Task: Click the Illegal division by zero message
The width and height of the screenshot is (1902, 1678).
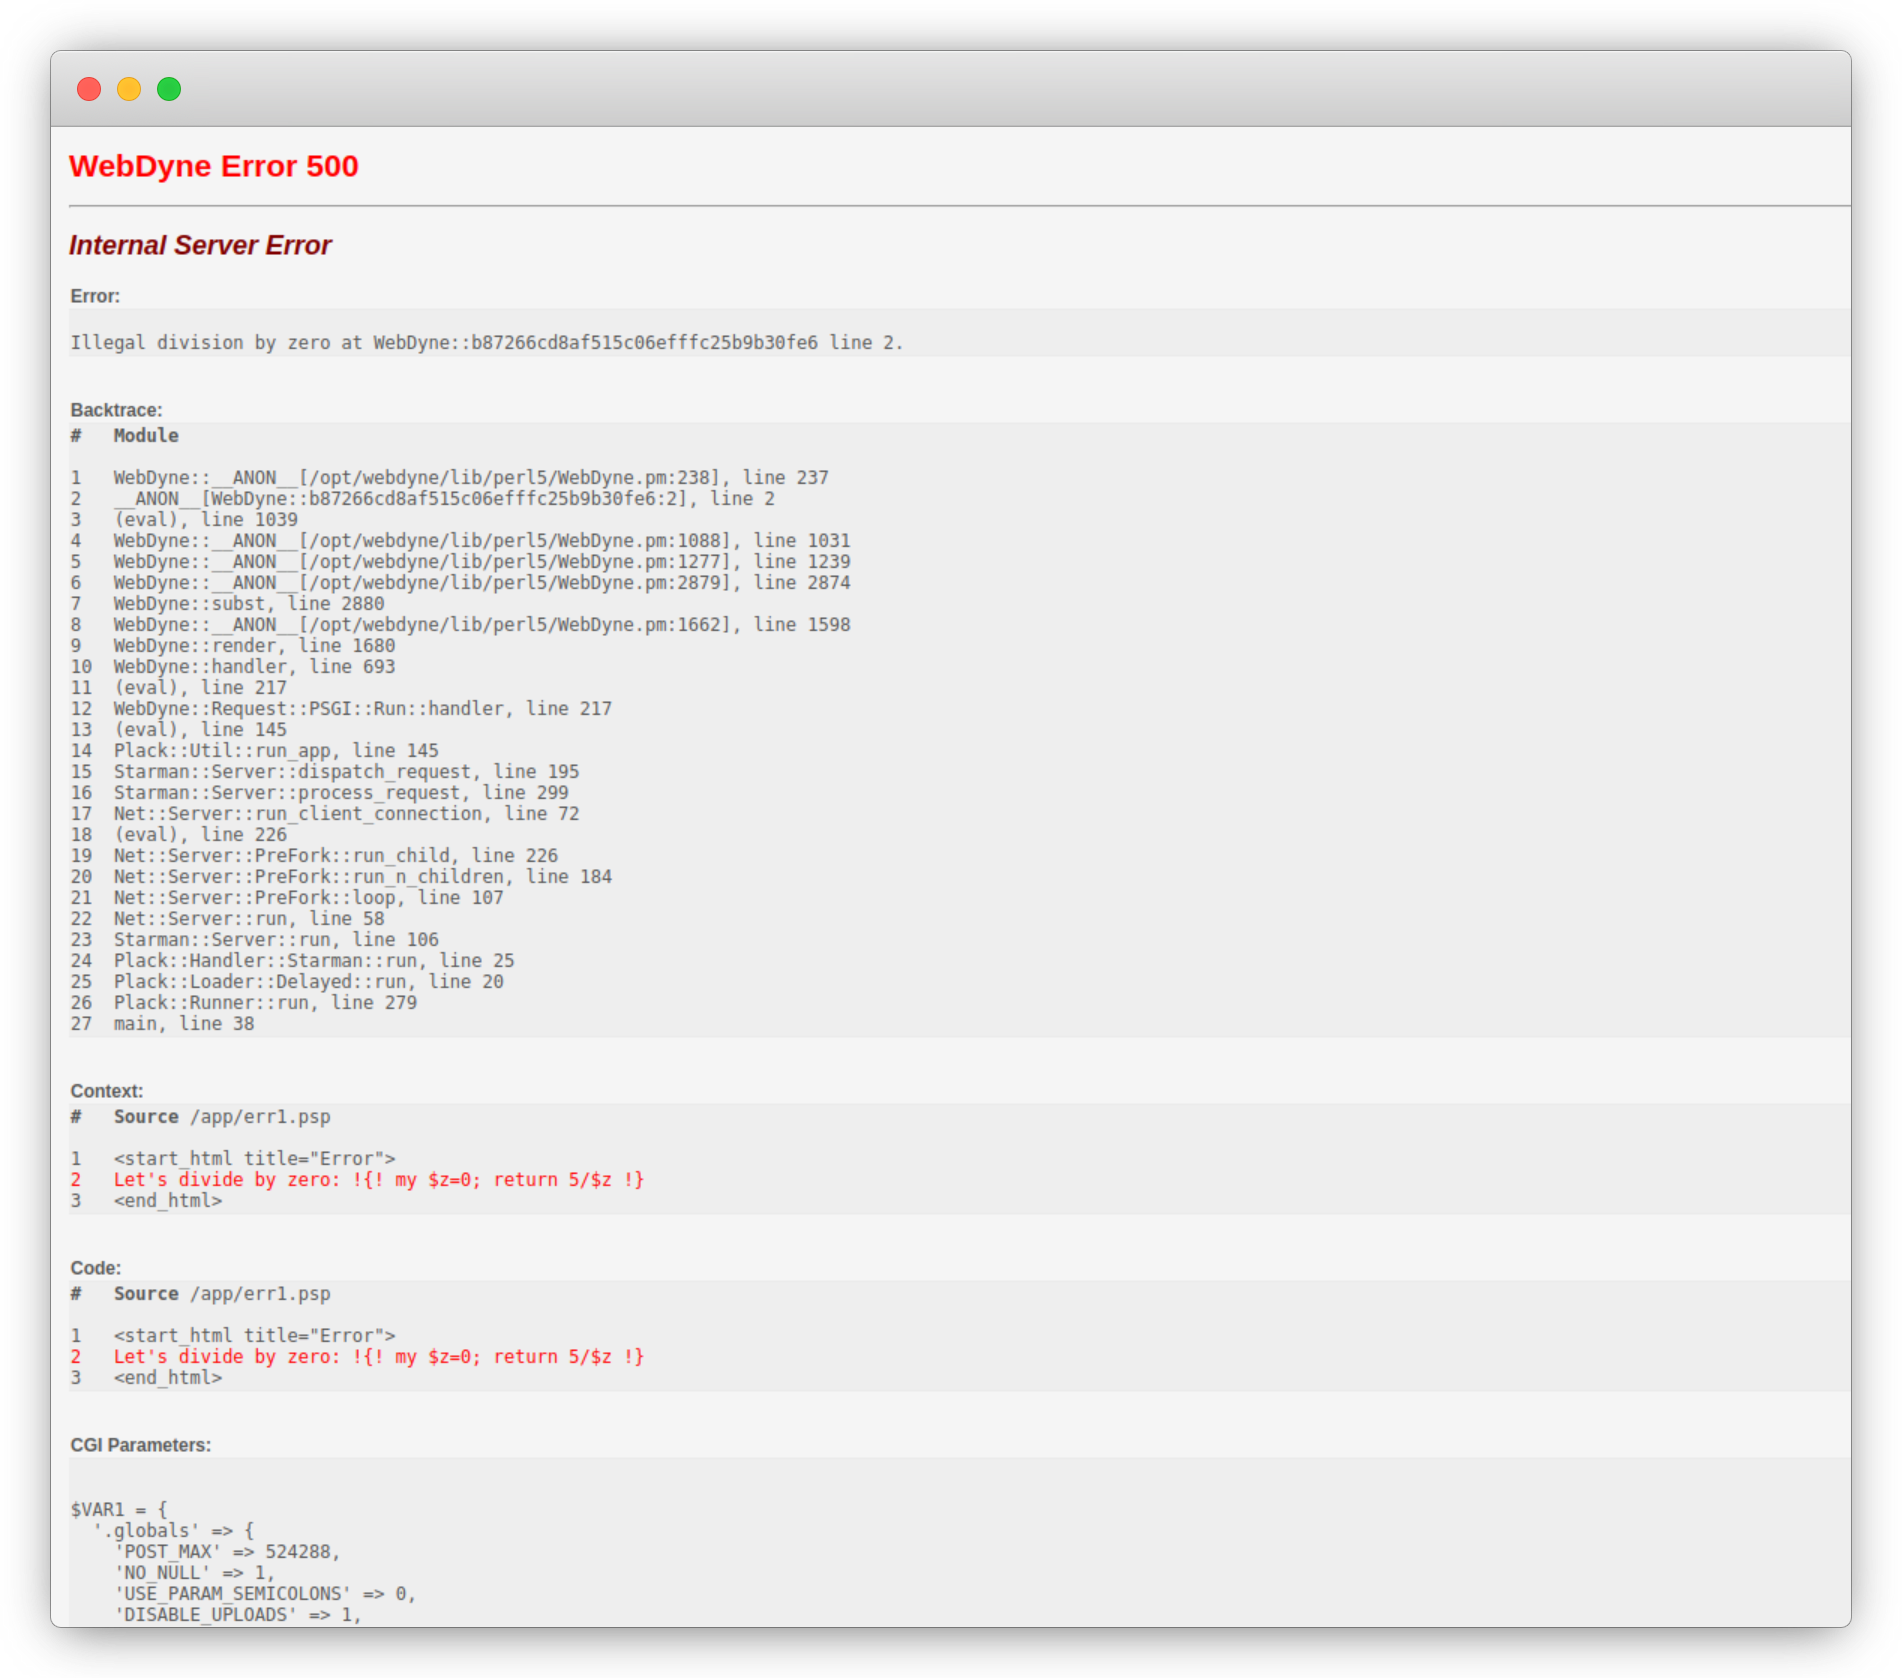Action: [x=486, y=343]
